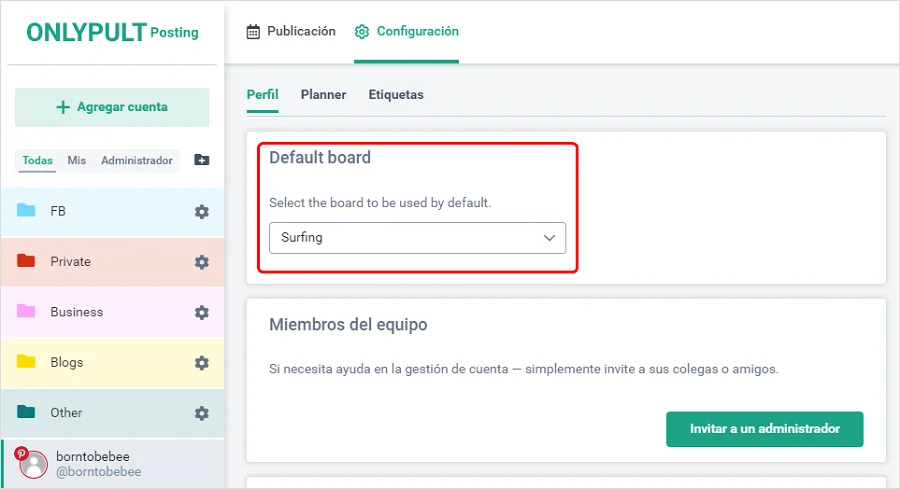Select the Perfil sub-tab
Screen dimensions: 900x489
point(262,95)
